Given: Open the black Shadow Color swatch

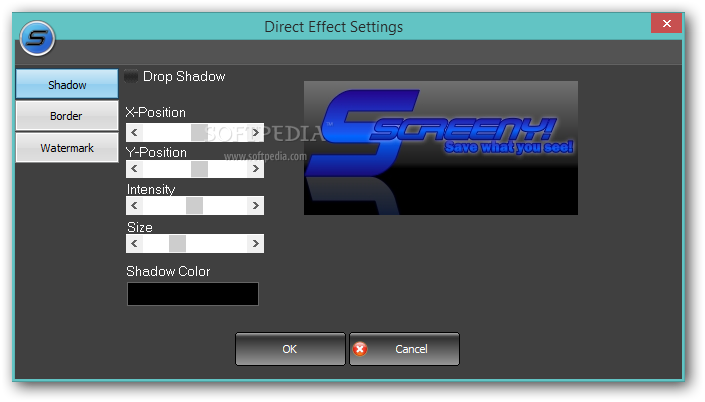Looking at the screenshot, I should [193, 294].
